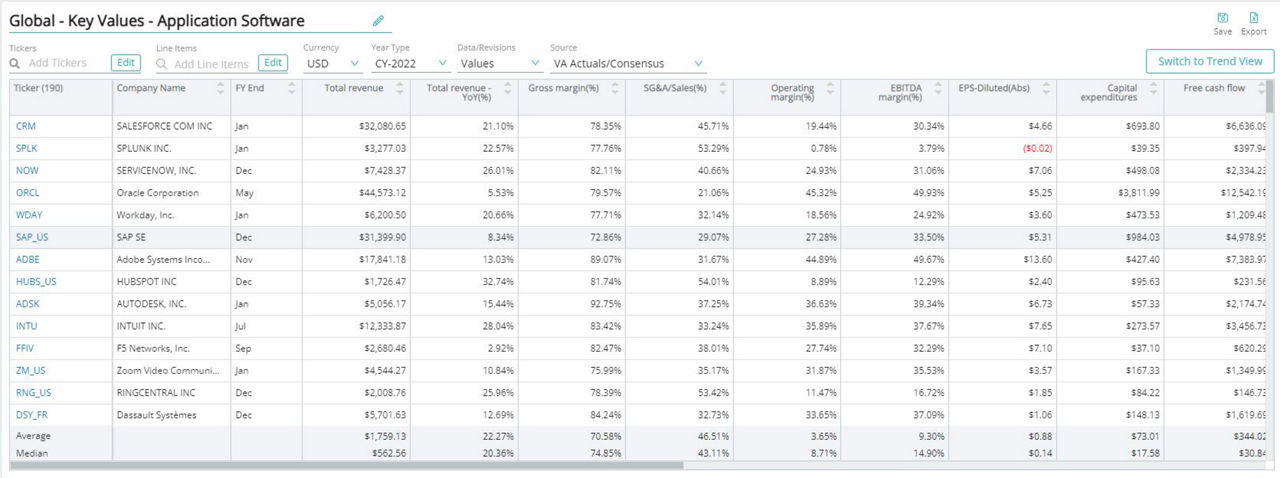1280x478 pixels.
Task: Focus the Add Tickers input field
Action: (67, 63)
